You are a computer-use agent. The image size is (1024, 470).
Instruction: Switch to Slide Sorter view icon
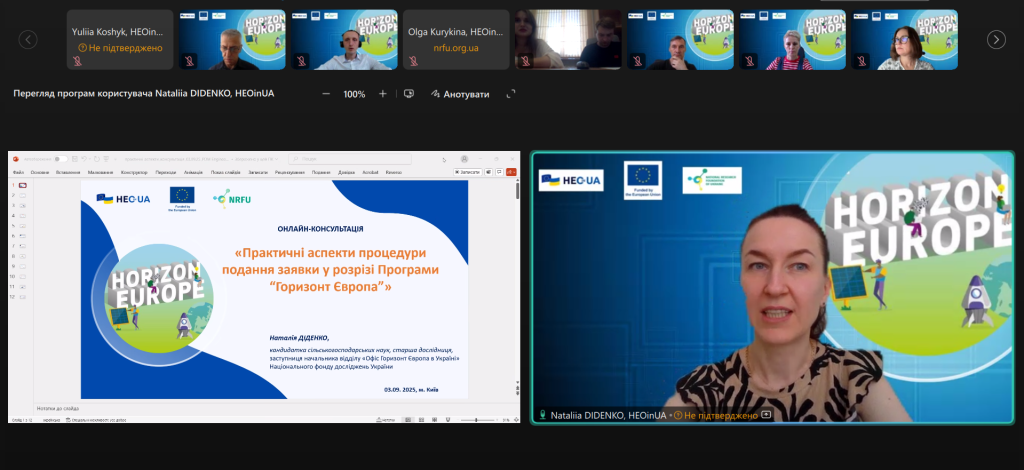coord(421,420)
